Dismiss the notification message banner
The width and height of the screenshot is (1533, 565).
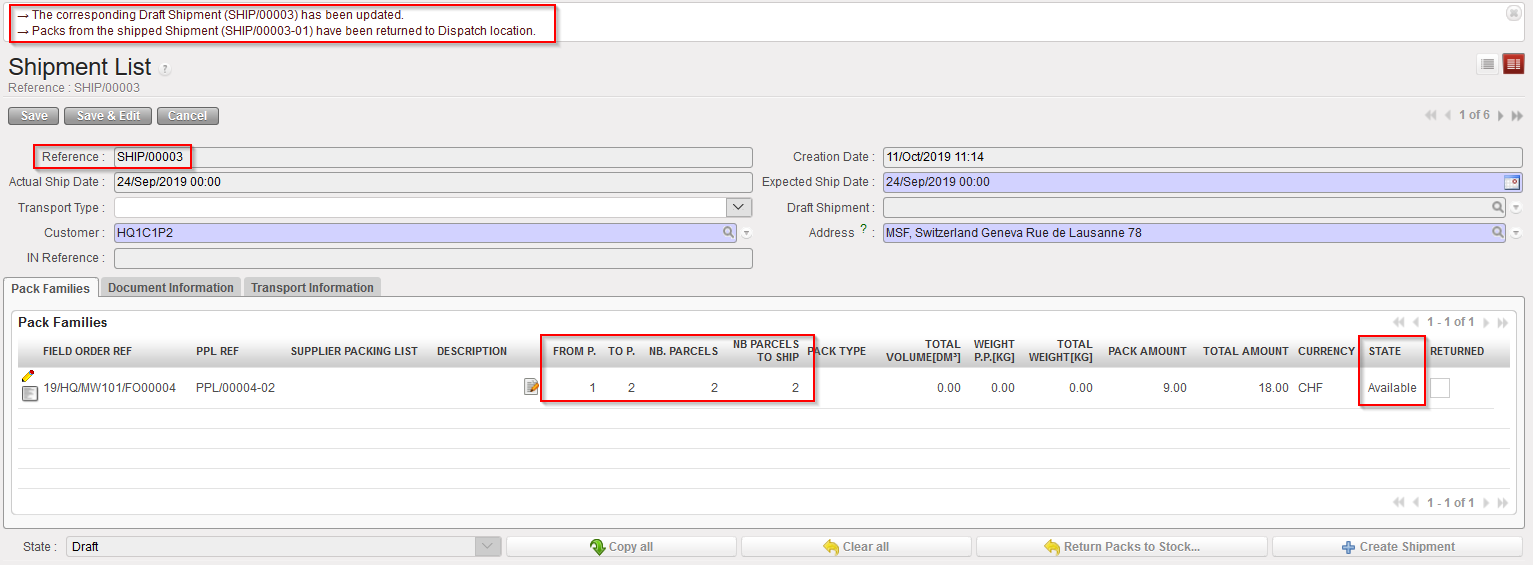(1513, 13)
